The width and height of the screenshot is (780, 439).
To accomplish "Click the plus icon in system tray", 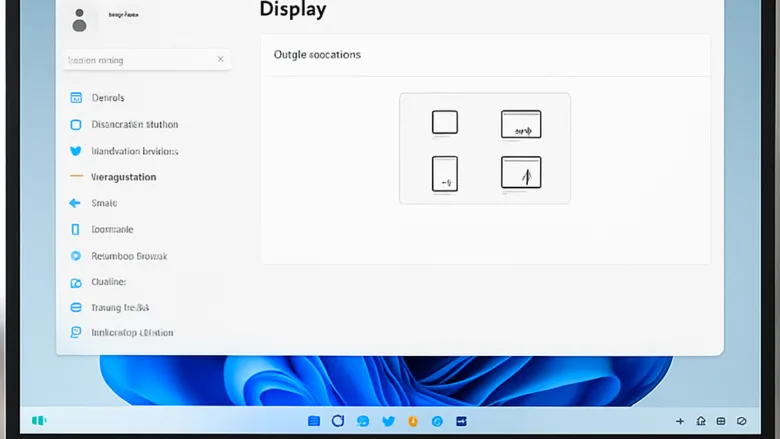I will tap(680, 421).
